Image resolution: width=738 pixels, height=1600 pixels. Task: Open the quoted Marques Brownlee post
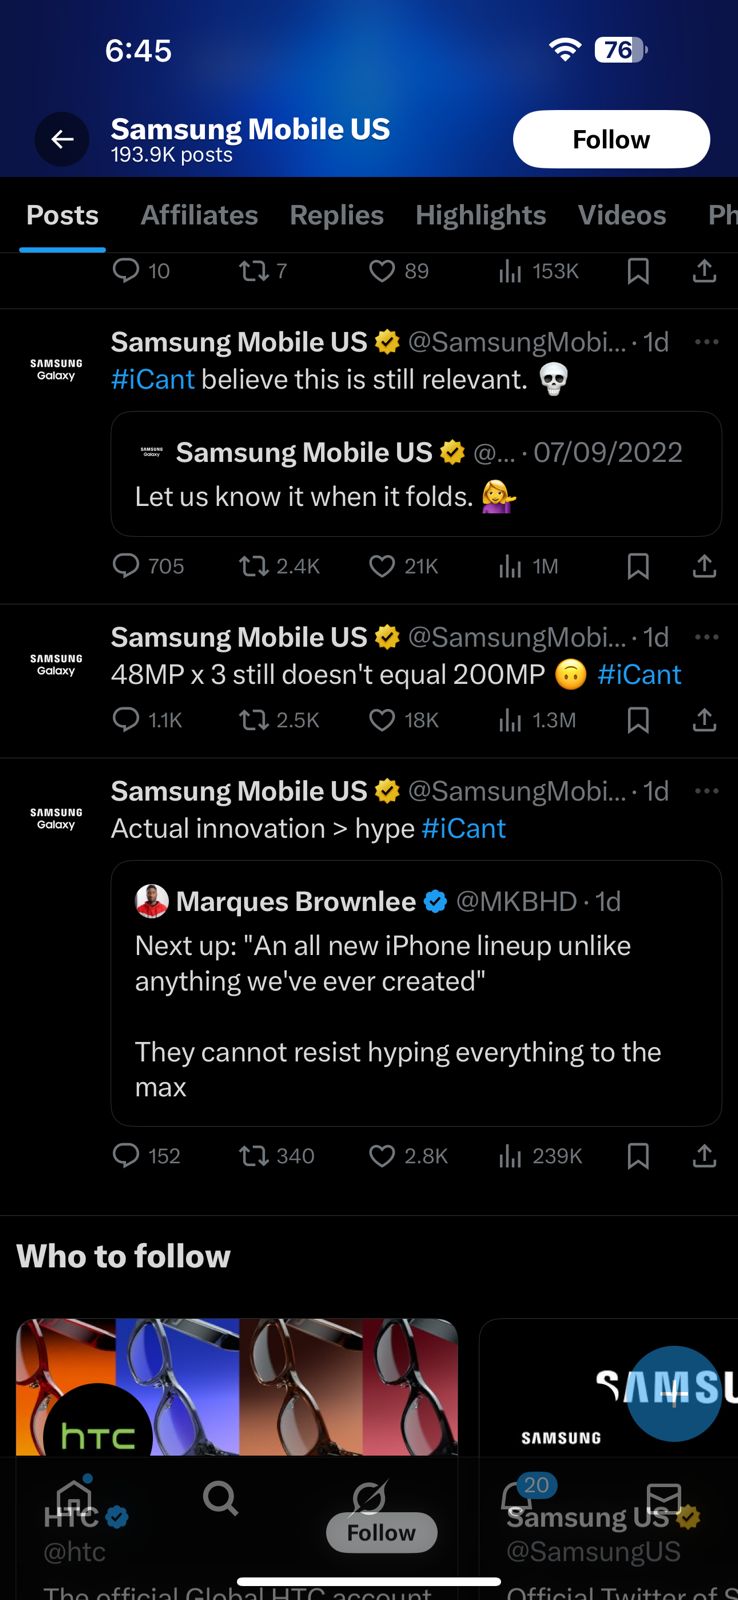[x=415, y=992]
